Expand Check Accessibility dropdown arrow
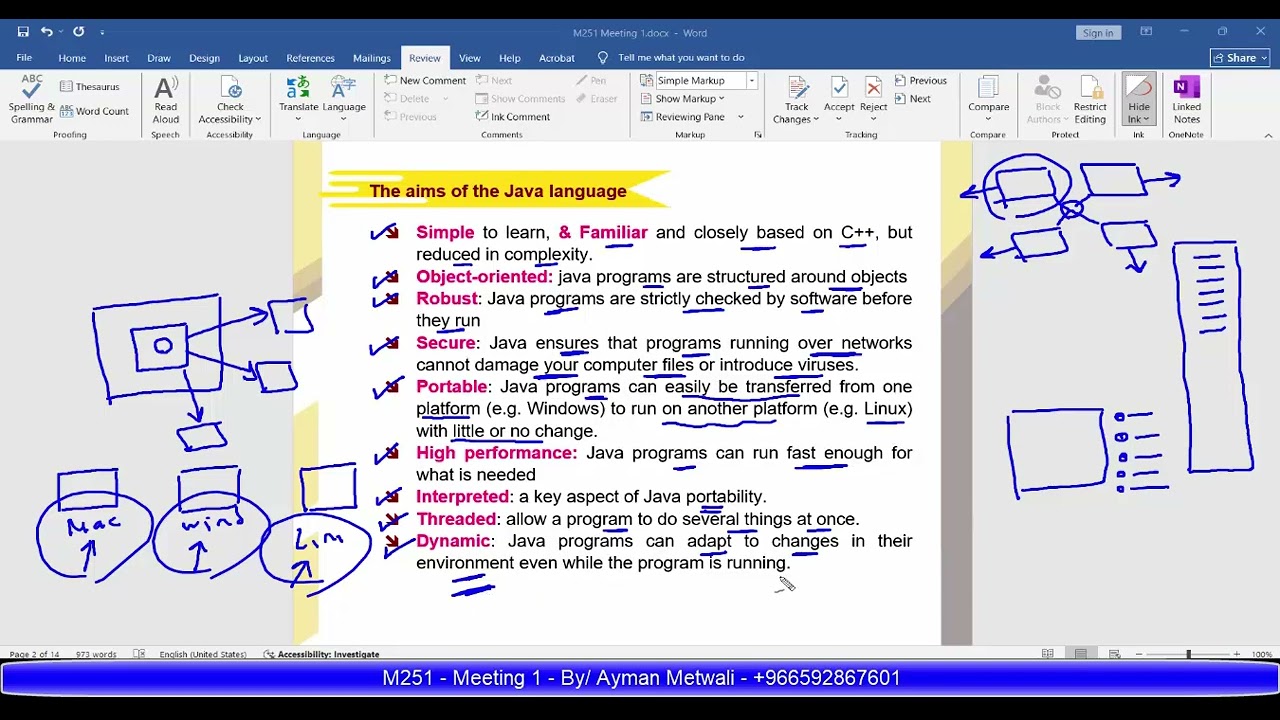Screen dimensions: 1280x720 pyautogui.click(x=258, y=119)
